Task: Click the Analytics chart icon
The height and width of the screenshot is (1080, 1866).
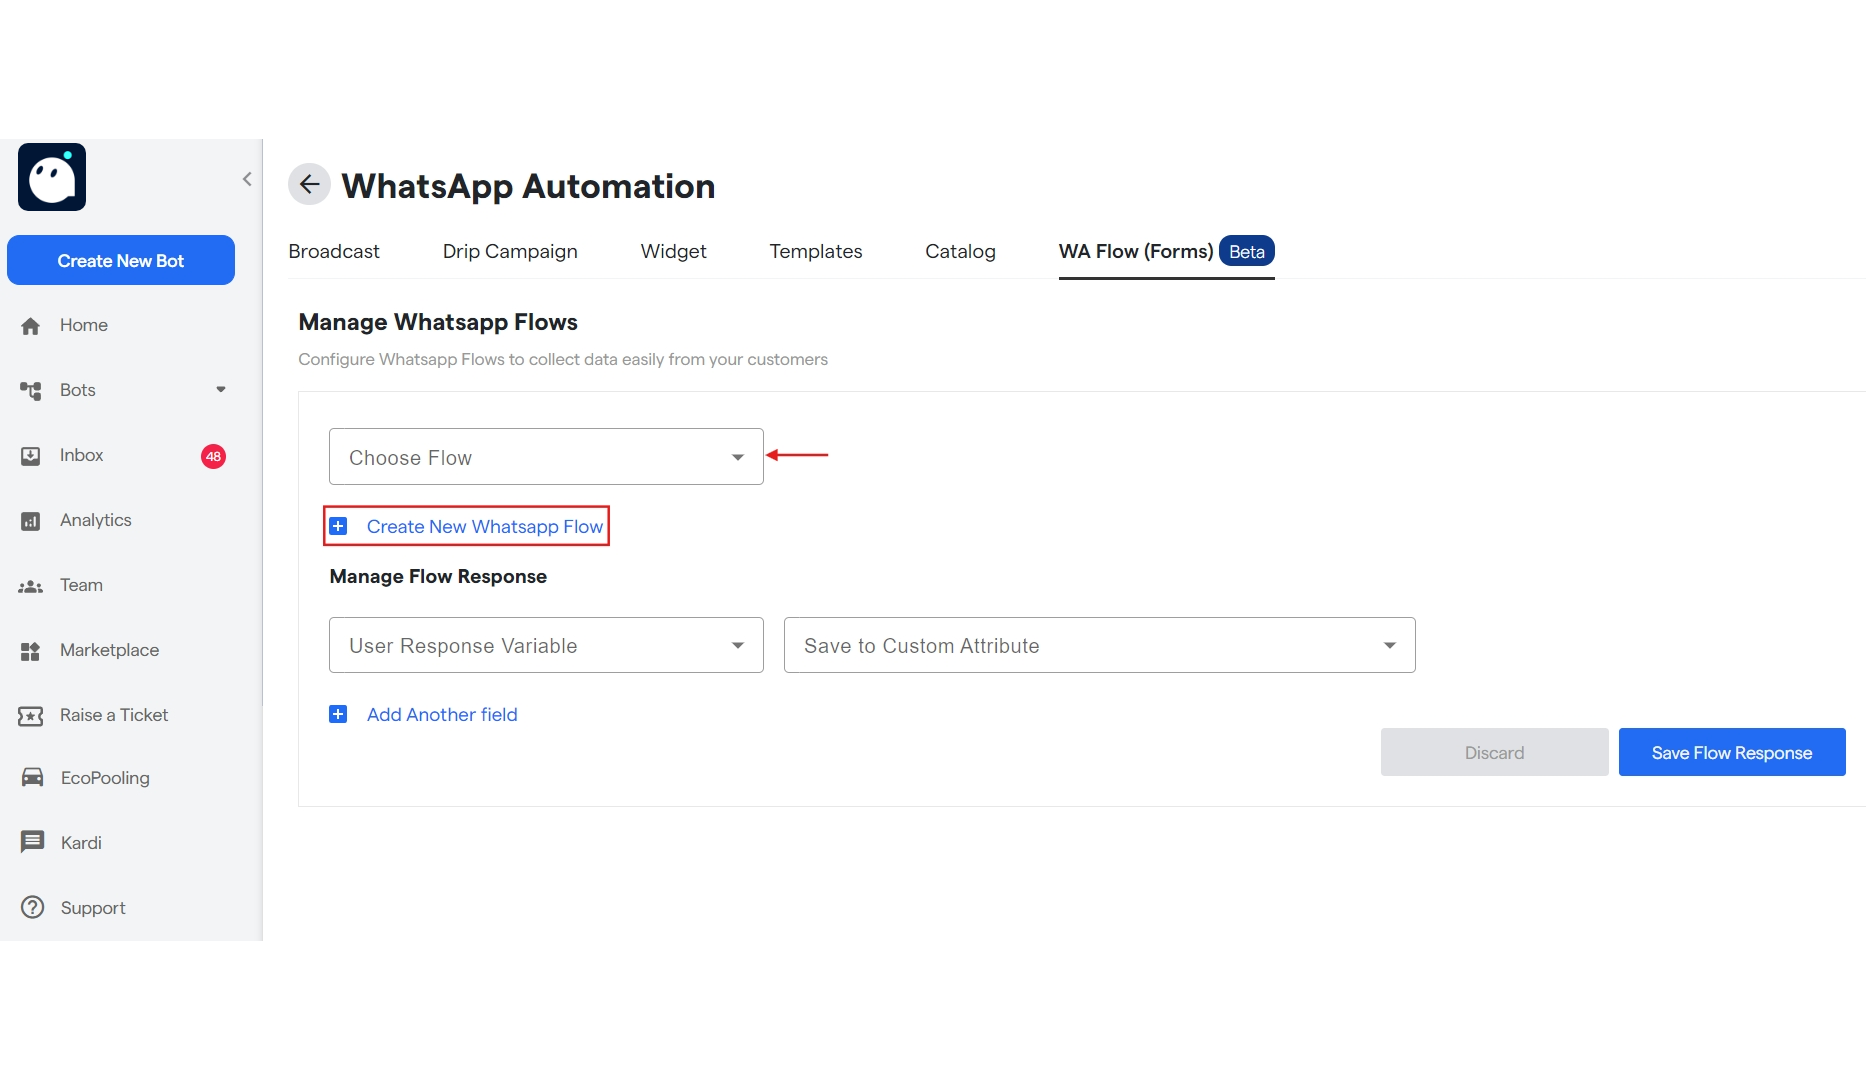Action: [31, 521]
